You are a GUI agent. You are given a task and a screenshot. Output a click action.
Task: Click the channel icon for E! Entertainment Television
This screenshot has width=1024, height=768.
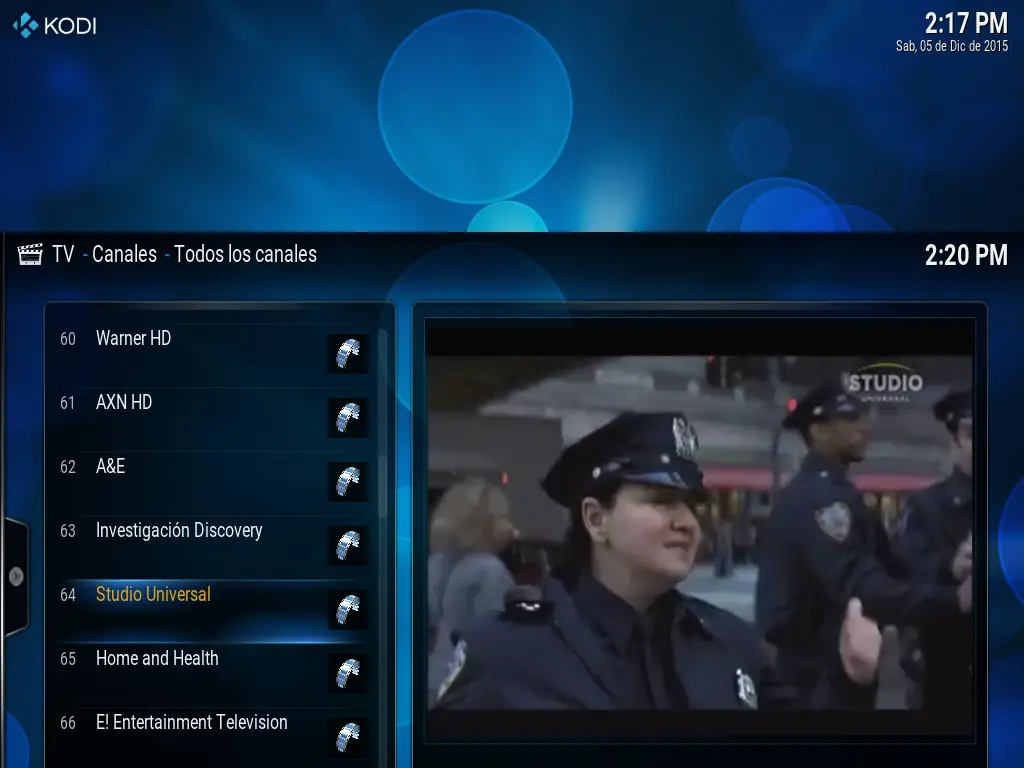pyautogui.click(x=347, y=738)
